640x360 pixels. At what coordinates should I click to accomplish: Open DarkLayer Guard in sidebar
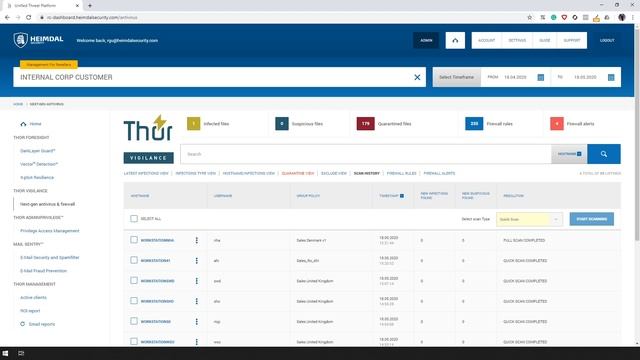[x=38, y=151]
